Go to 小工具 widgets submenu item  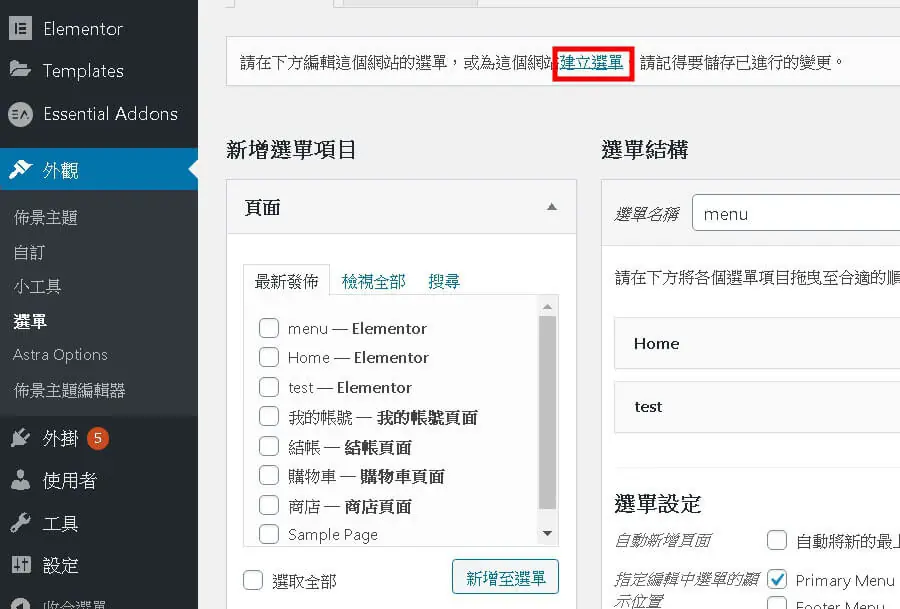37,286
